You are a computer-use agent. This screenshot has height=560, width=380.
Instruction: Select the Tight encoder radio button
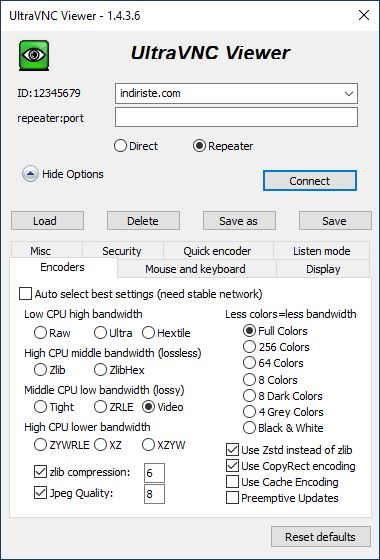coord(40,407)
